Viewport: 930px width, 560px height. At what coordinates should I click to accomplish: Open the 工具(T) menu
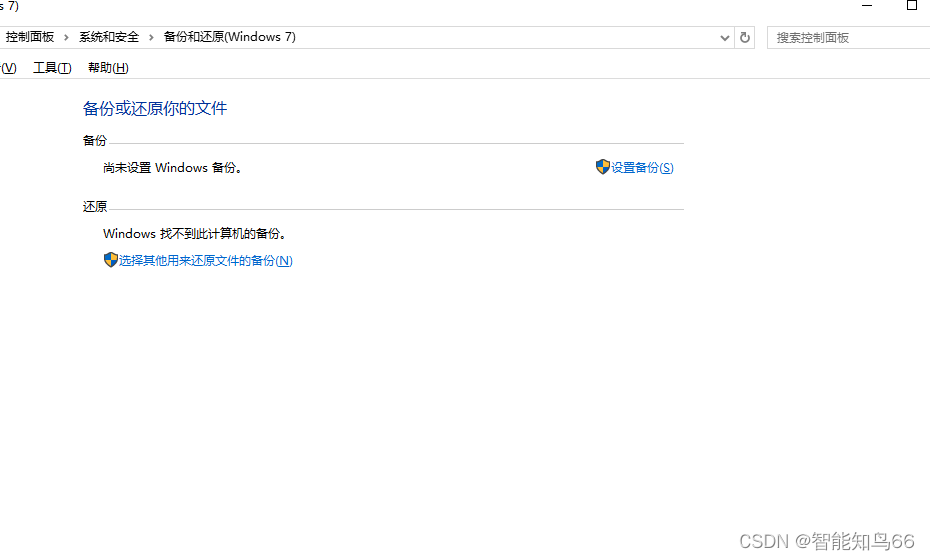(x=52, y=68)
